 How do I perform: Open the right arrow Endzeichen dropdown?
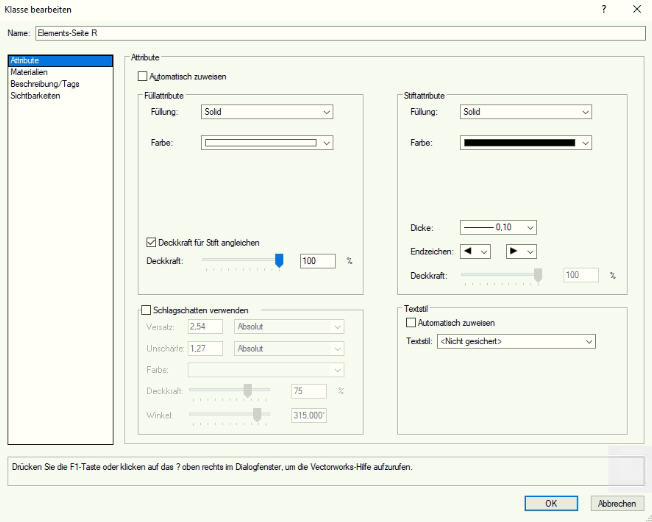(x=521, y=252)
